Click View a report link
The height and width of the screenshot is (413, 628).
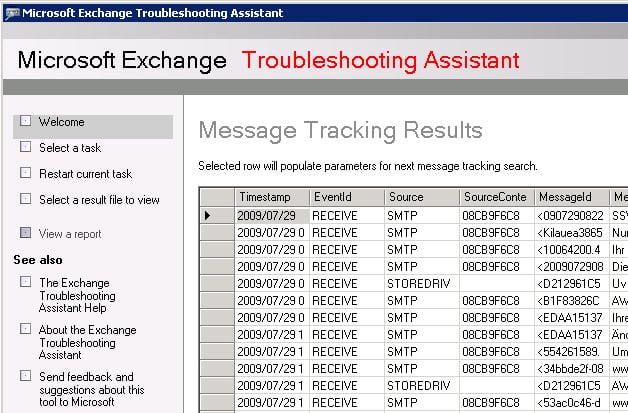click(70, 234)
